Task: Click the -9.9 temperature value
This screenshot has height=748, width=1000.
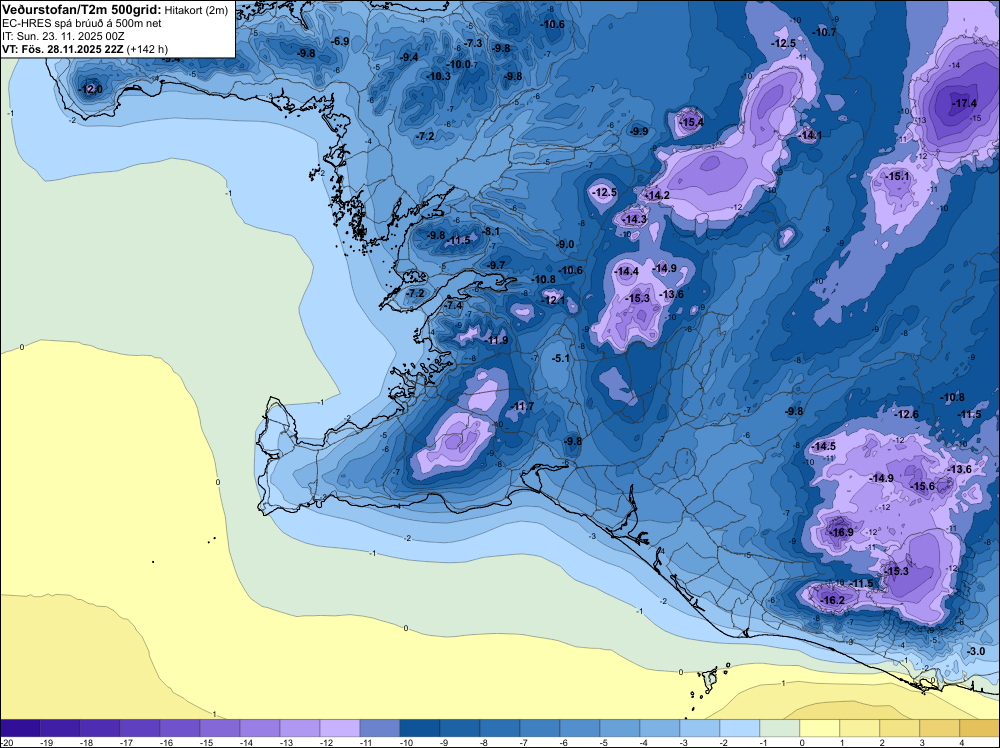Action: tap(639, 131)
